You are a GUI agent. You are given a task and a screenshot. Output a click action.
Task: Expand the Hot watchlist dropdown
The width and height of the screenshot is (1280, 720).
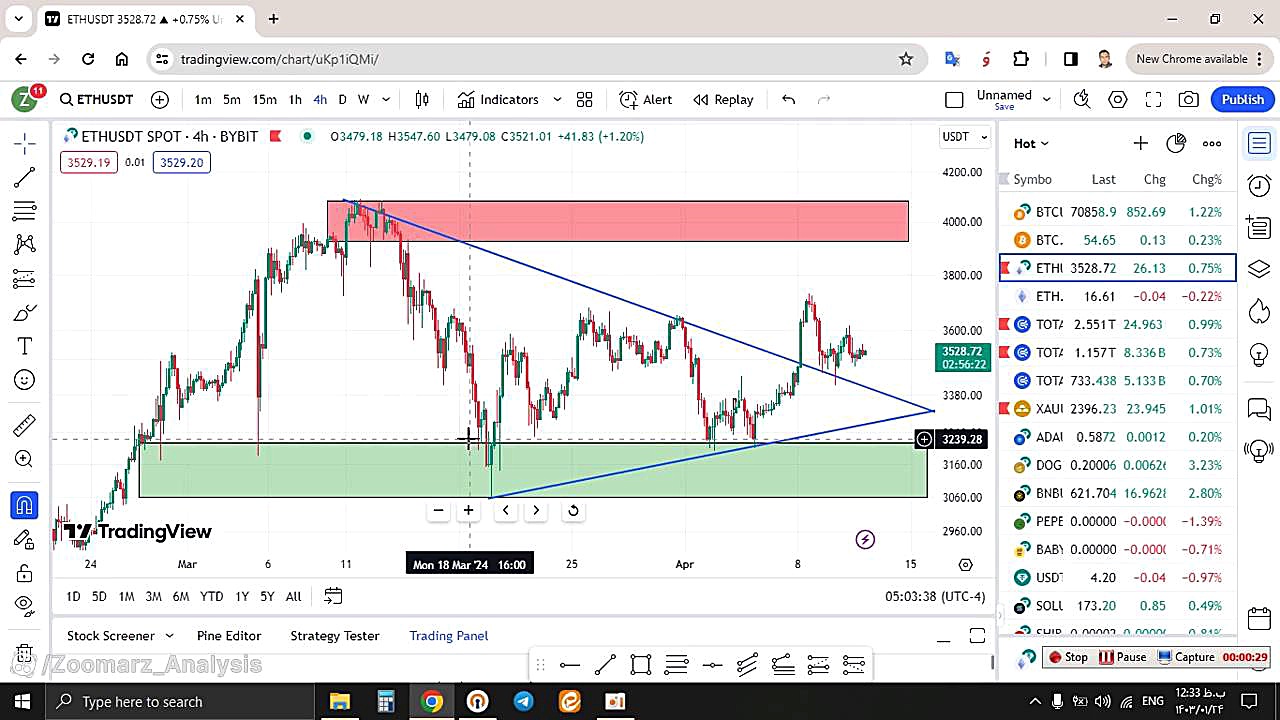1031,143
